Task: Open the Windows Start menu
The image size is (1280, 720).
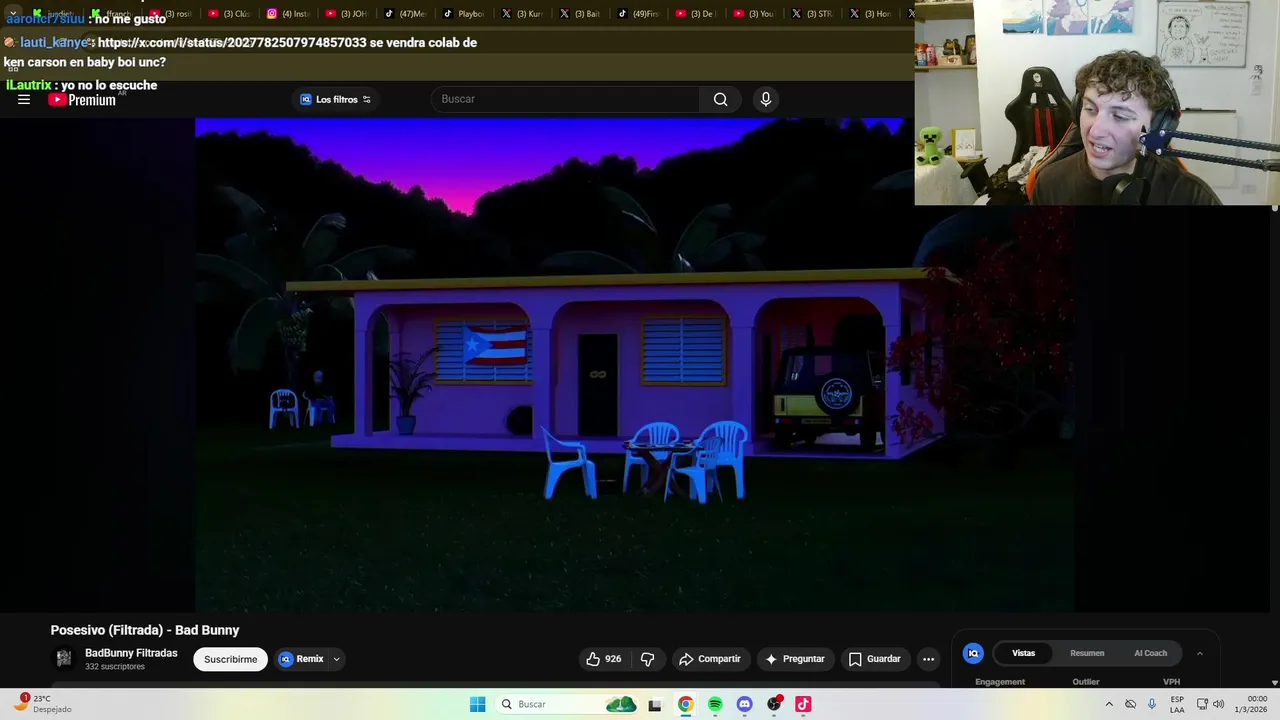Action: (x=477, y=704)
